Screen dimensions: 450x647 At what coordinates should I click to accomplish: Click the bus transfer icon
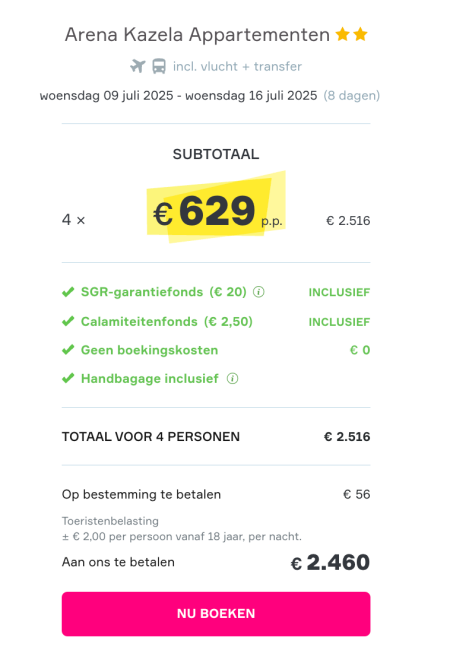(159, 66)
